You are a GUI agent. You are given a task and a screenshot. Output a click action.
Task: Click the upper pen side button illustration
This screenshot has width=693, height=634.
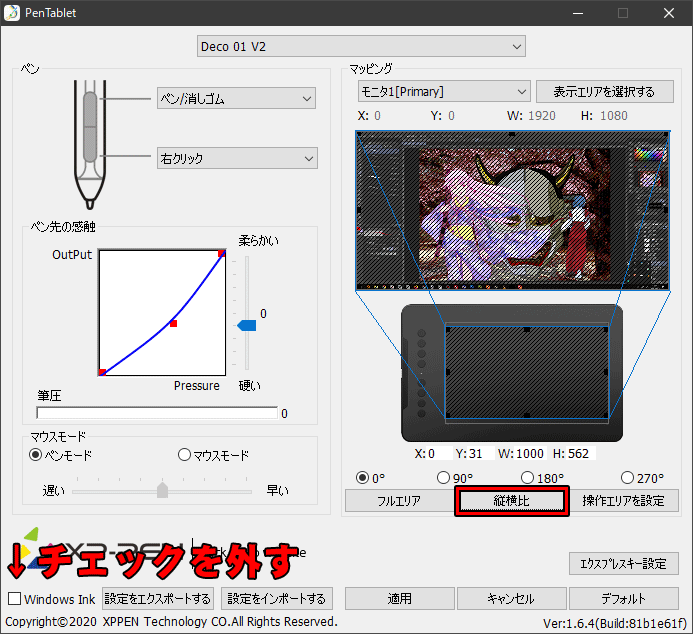pyautogui.click(x=90, y=109)
